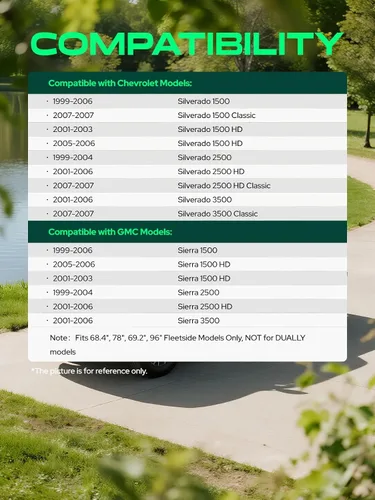Click years '1999-2006' beside Silverado 1500

pyautogui.click(x=73, y=101)
